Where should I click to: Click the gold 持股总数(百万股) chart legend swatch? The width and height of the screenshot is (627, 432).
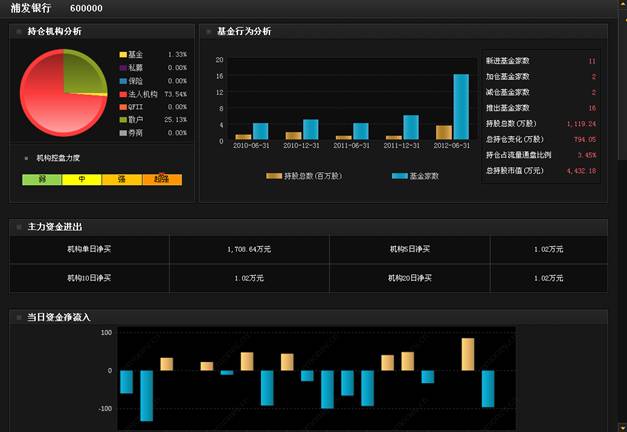point(274,176)
